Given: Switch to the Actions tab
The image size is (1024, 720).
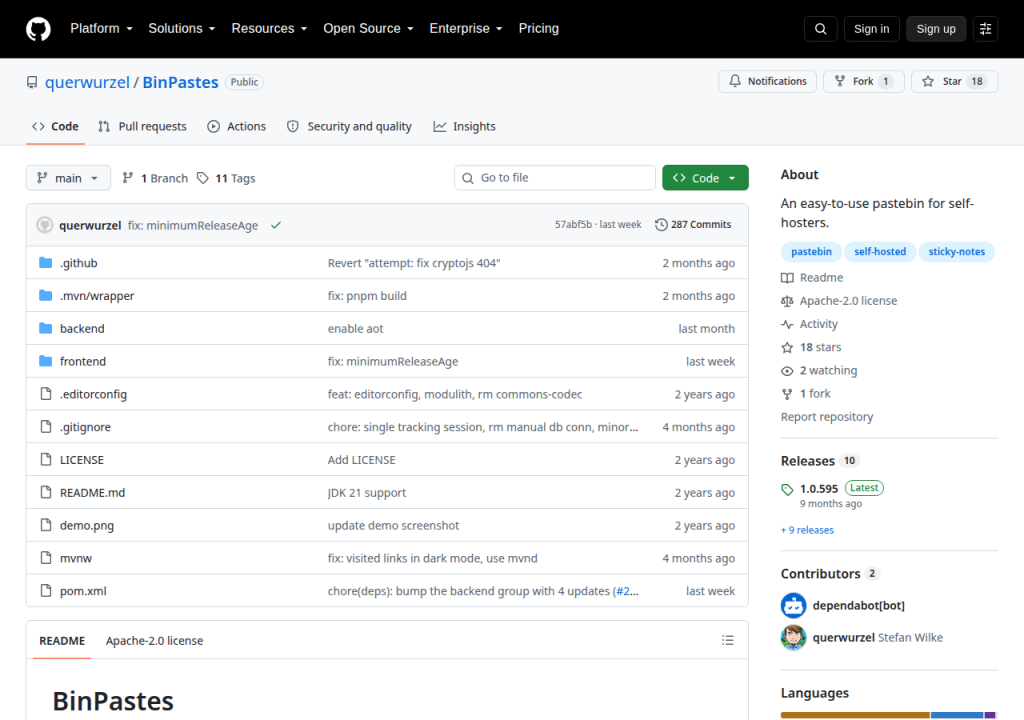Looking at the screenshot, I should click(237, 127).
